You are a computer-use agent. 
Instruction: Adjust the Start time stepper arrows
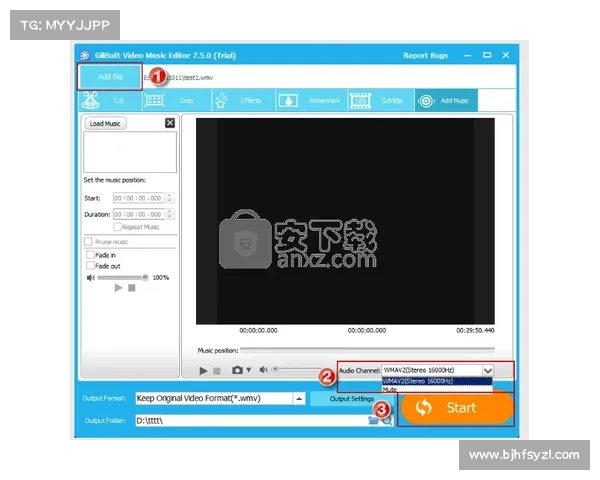point(170,198)
